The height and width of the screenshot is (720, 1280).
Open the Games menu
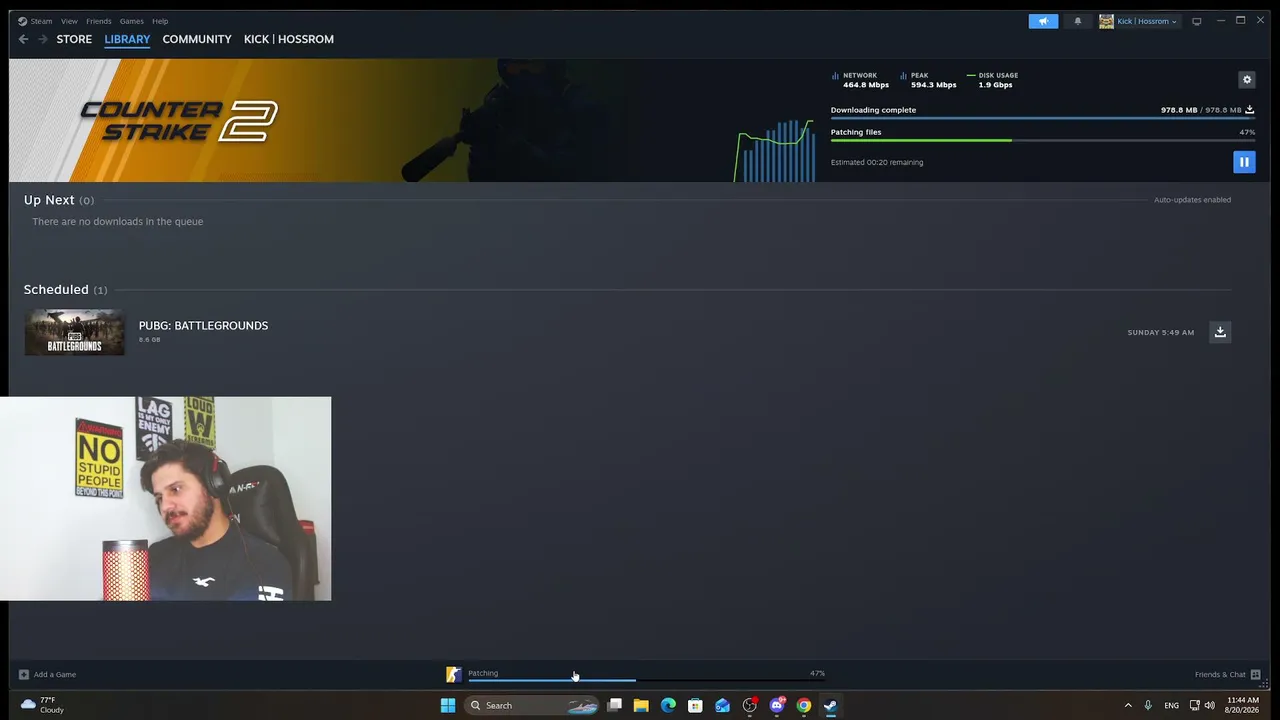(132, 21)
